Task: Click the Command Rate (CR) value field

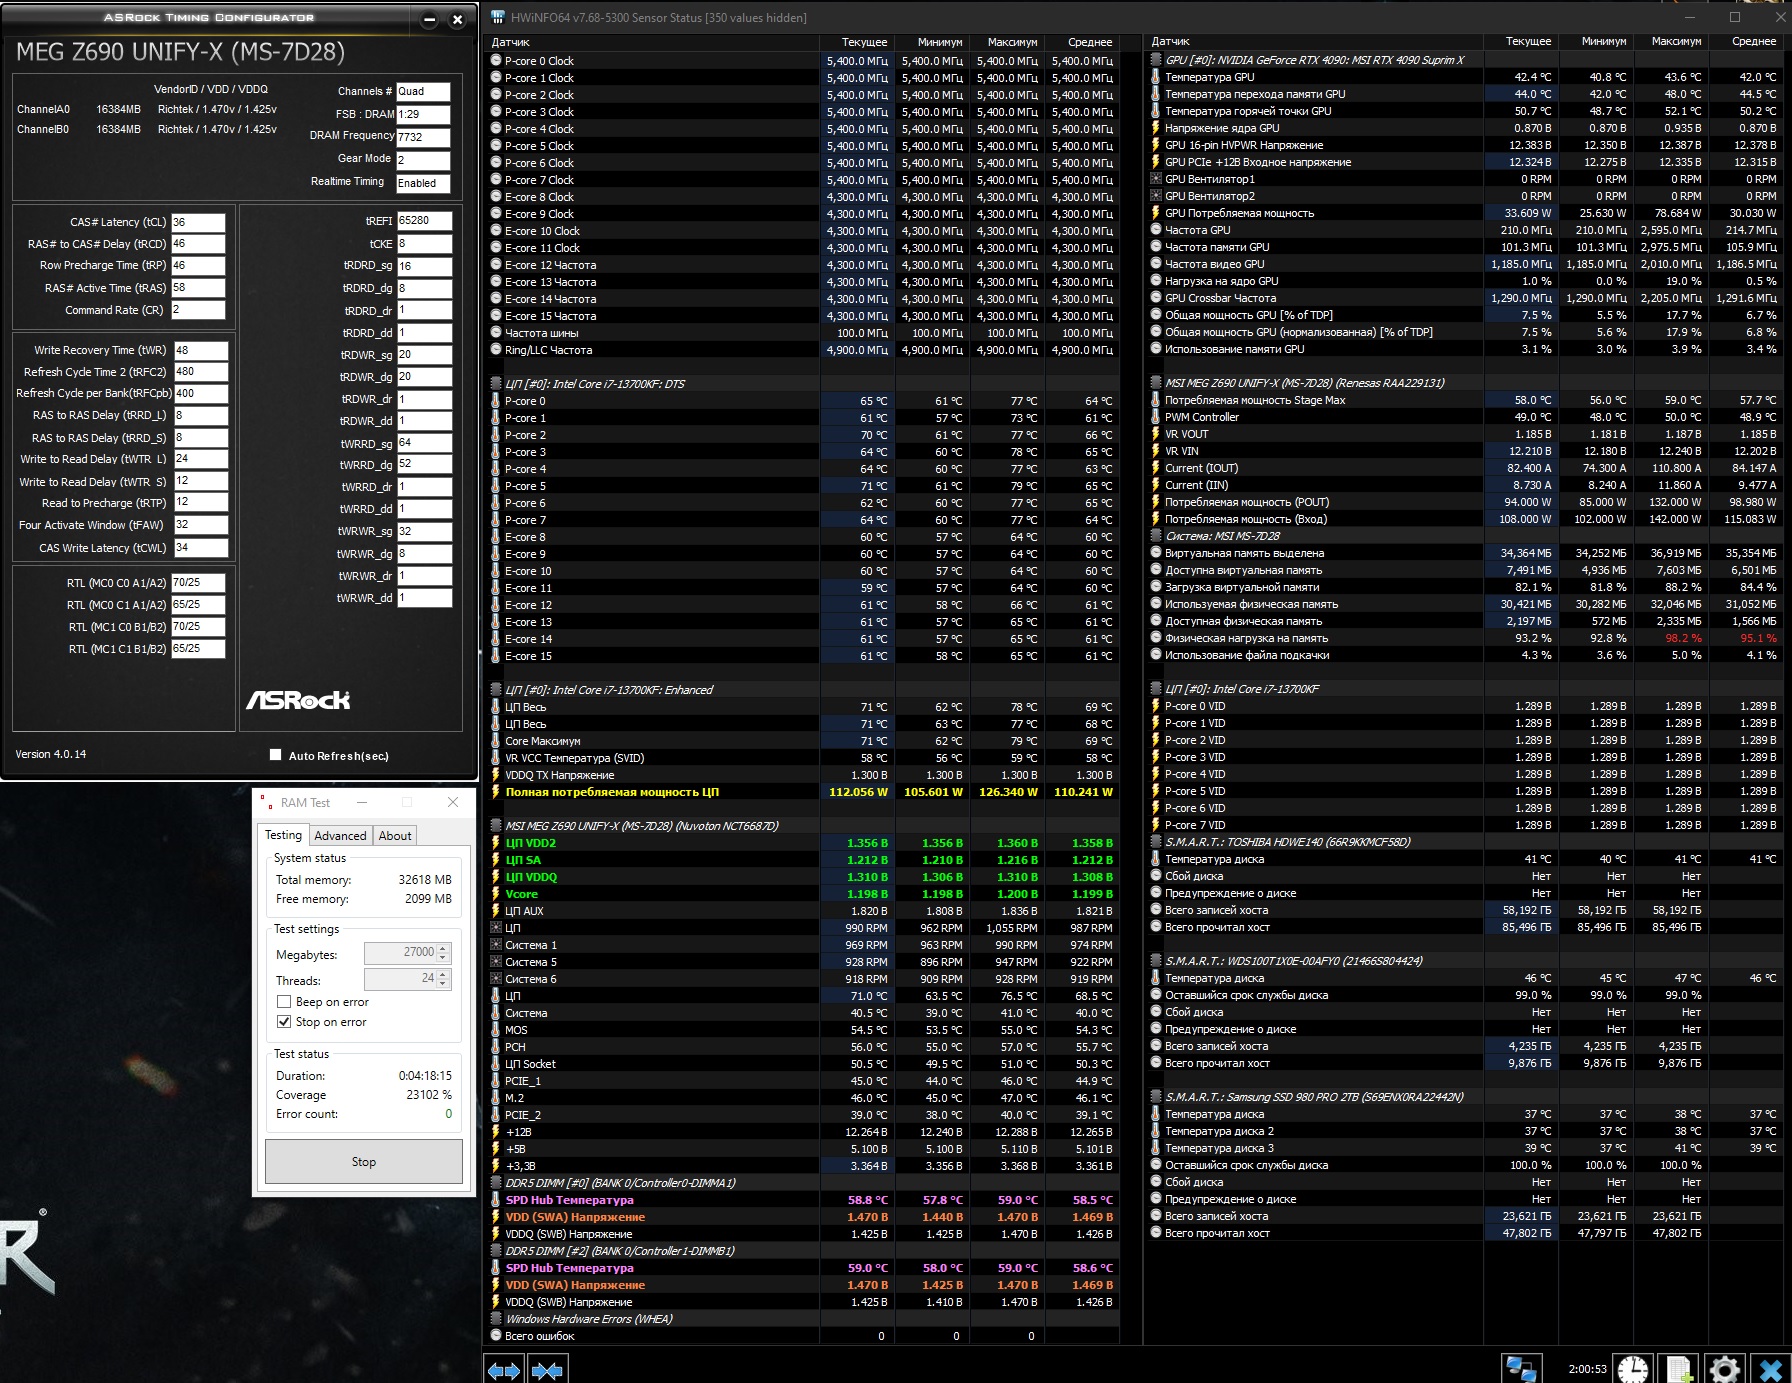Action: click(x=198, y=310)
